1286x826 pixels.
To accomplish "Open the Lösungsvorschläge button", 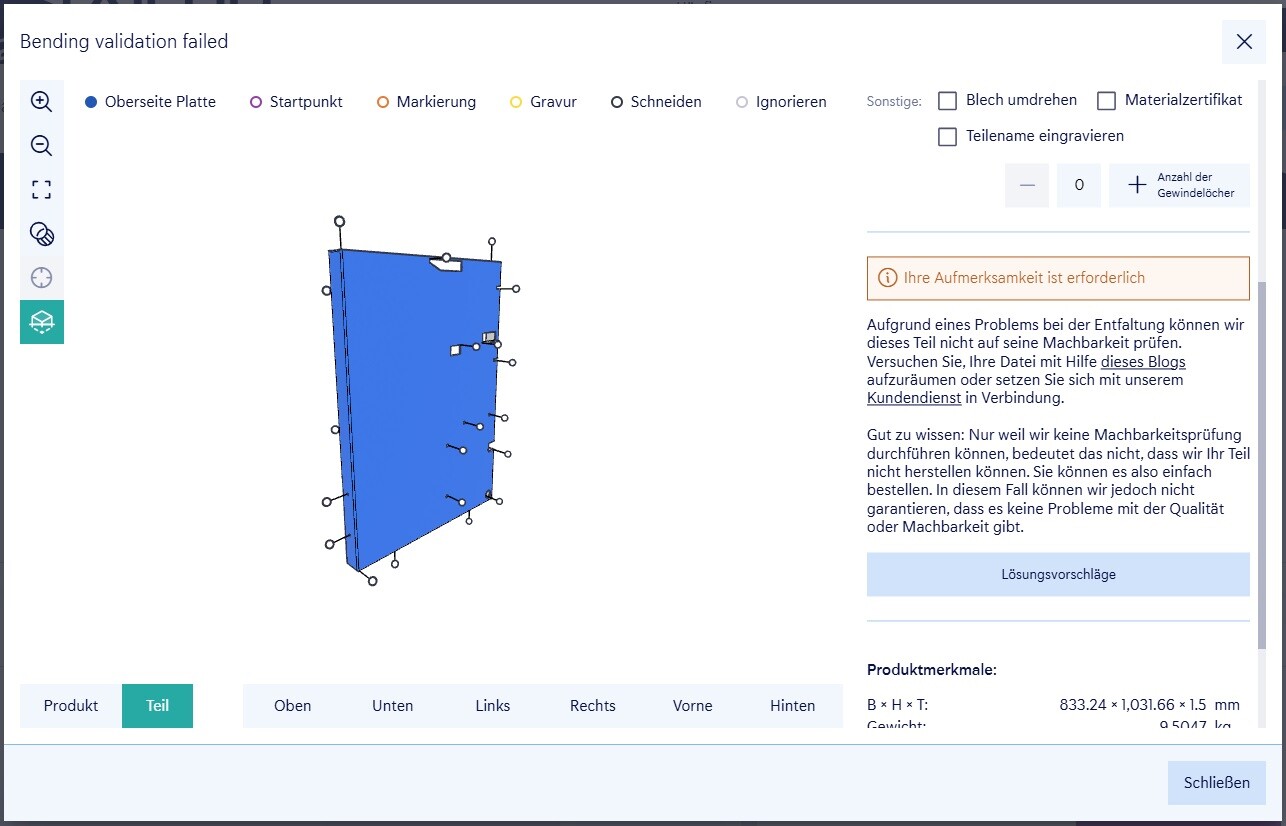I will click(1058, 575).
